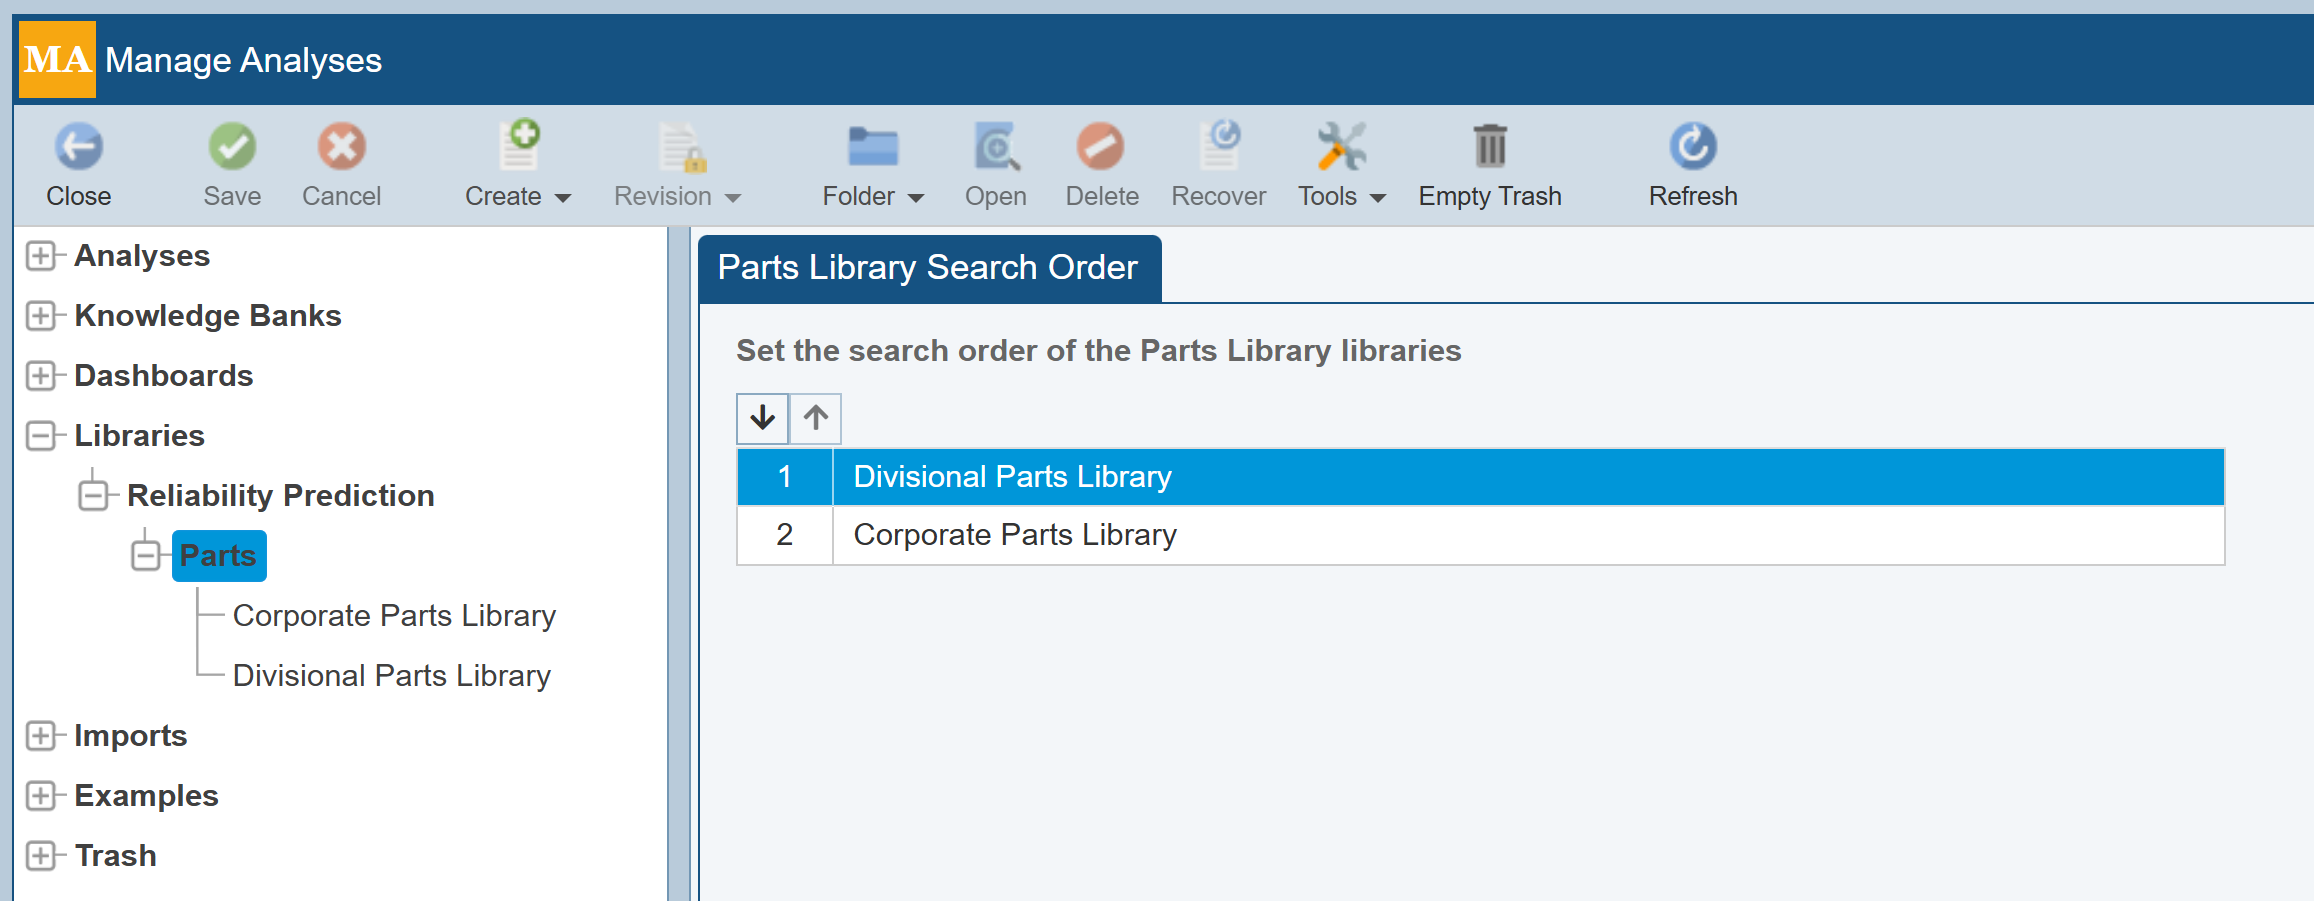Collapse the Libraries tree node
Image resolution: width=2314 pixels, height=901 pixels.
(x=41, y=436)
